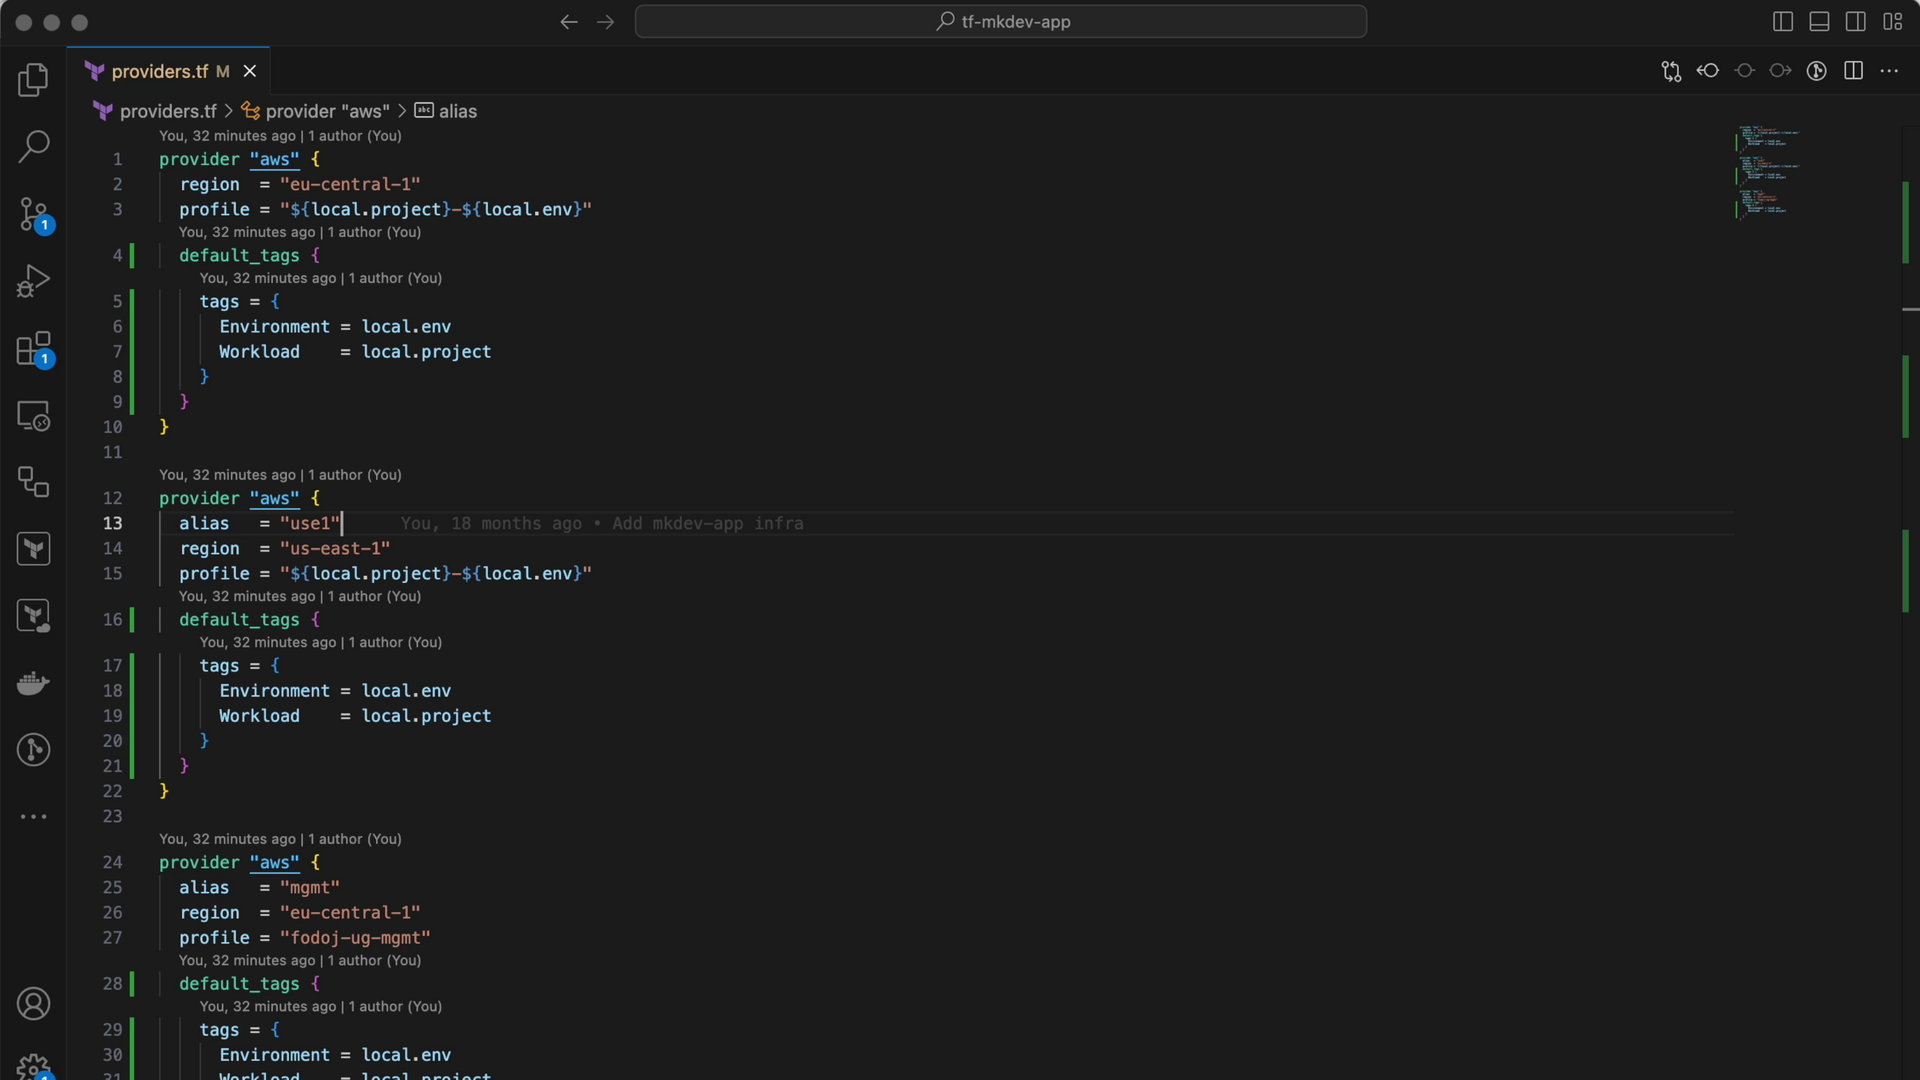The image size is (1920, 1080).
Task: Toggle the primary side bar
Action: (x=1783, y=22)
